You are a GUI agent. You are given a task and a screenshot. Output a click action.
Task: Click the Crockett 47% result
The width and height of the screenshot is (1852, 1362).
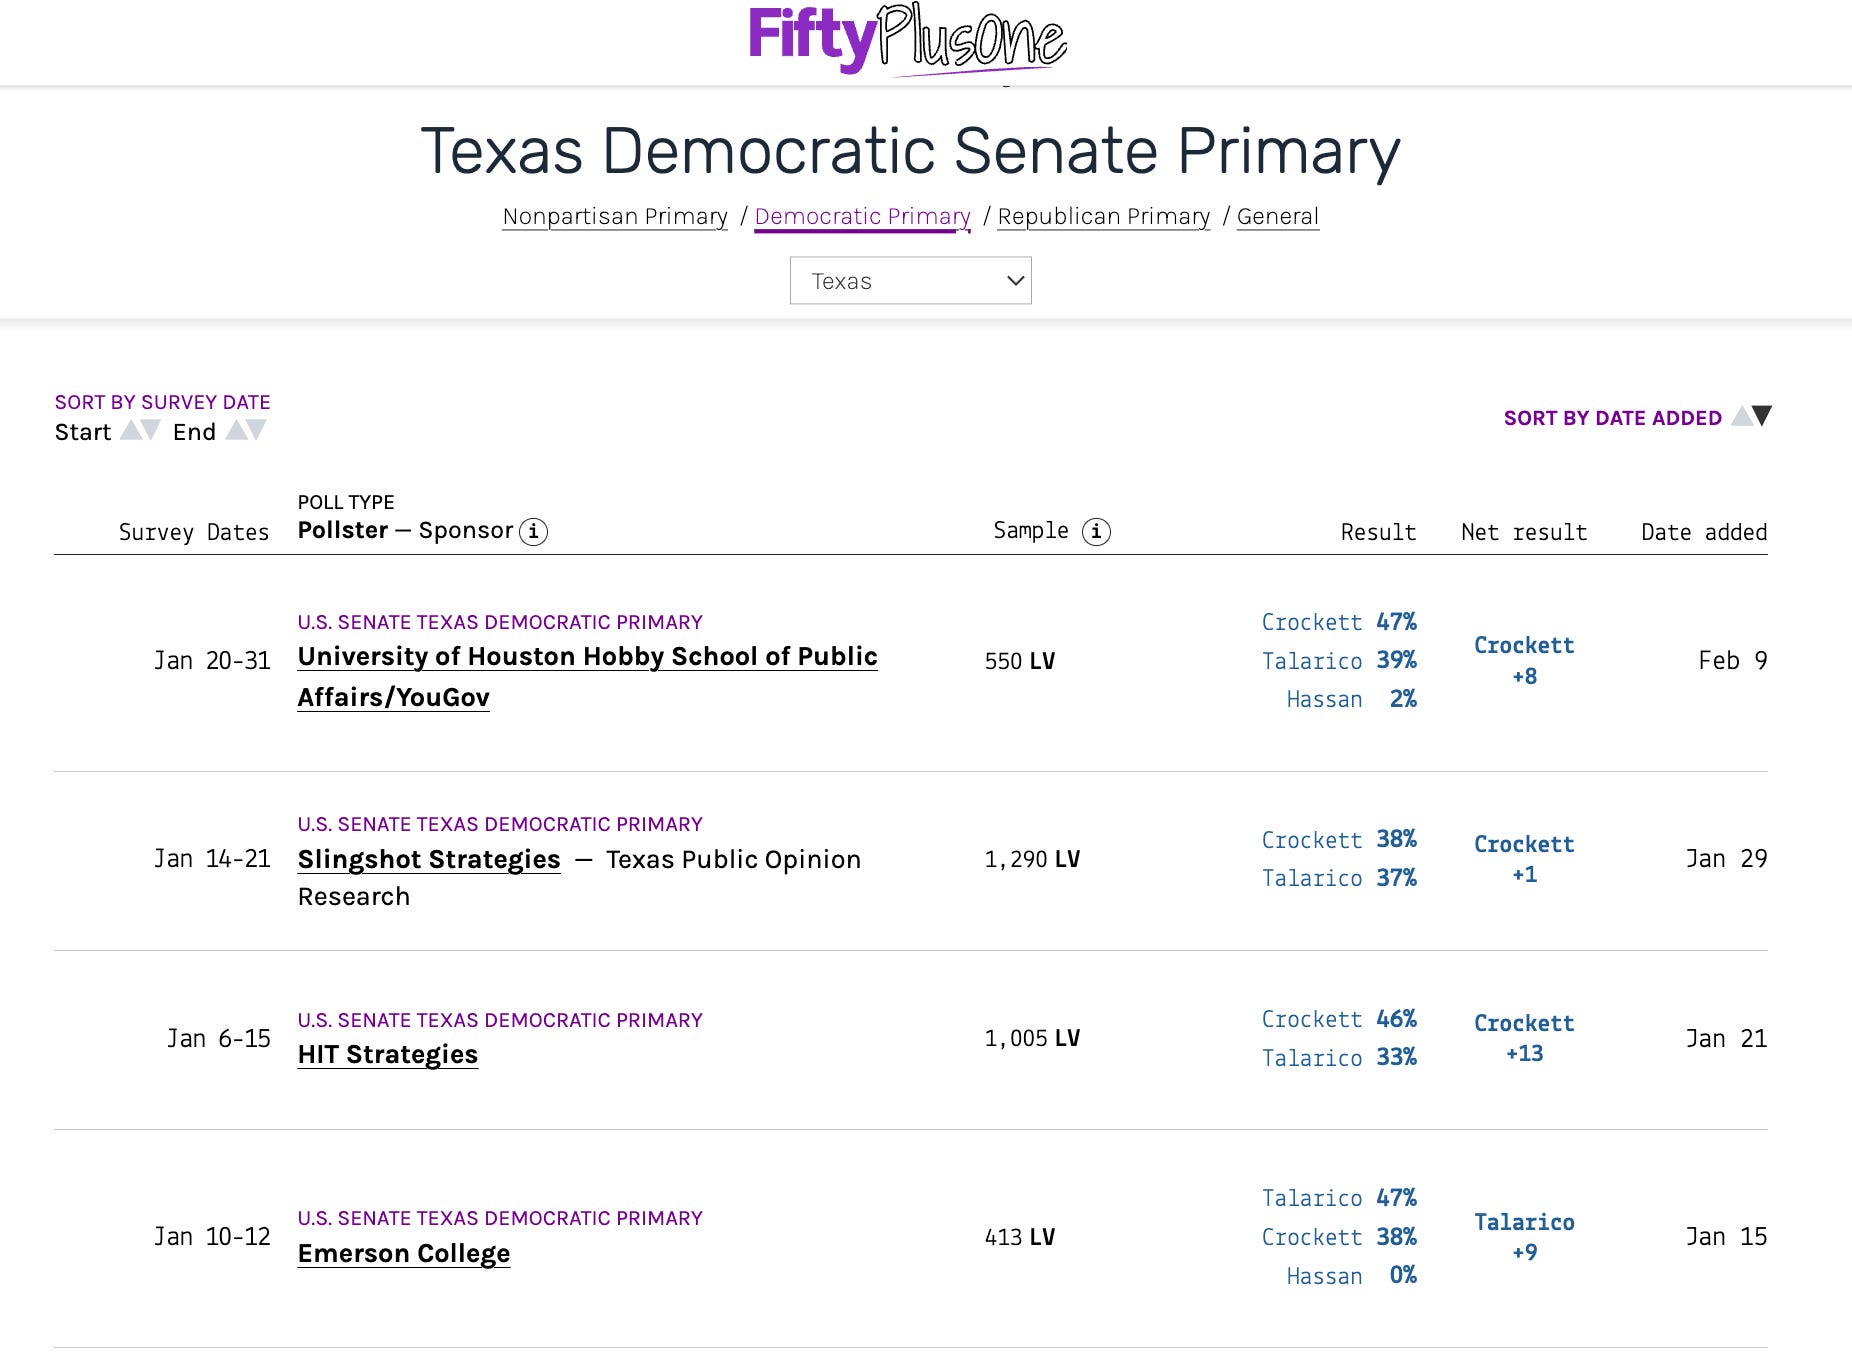[x=1339, y=622]
